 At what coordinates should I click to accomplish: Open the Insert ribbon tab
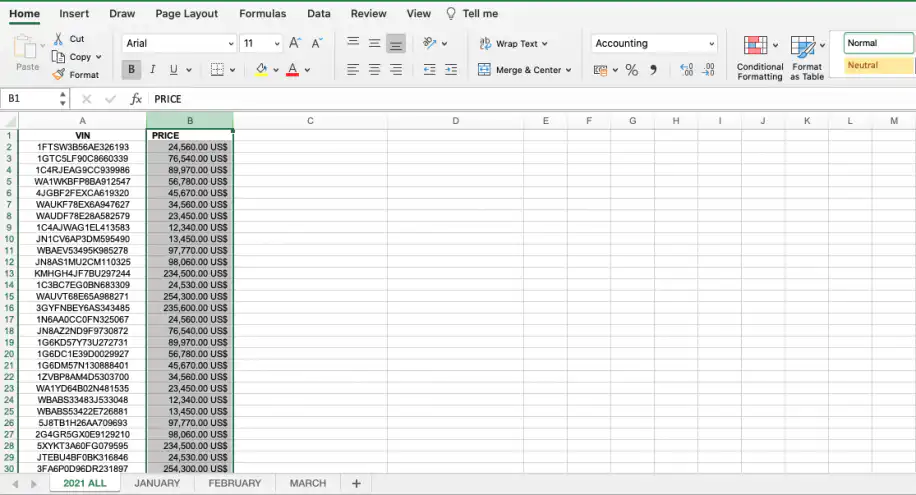point(74,13)
